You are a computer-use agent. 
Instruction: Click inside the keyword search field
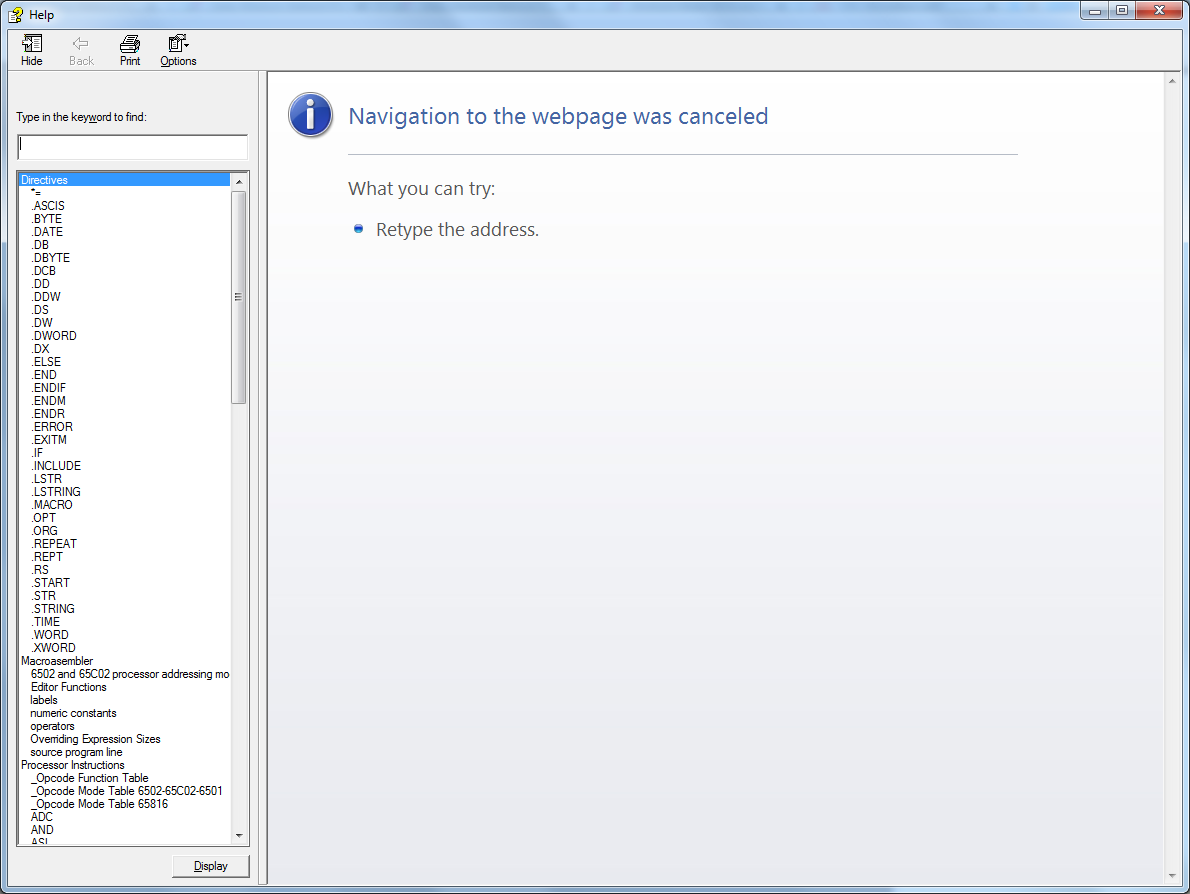click(x=132, y=147)
